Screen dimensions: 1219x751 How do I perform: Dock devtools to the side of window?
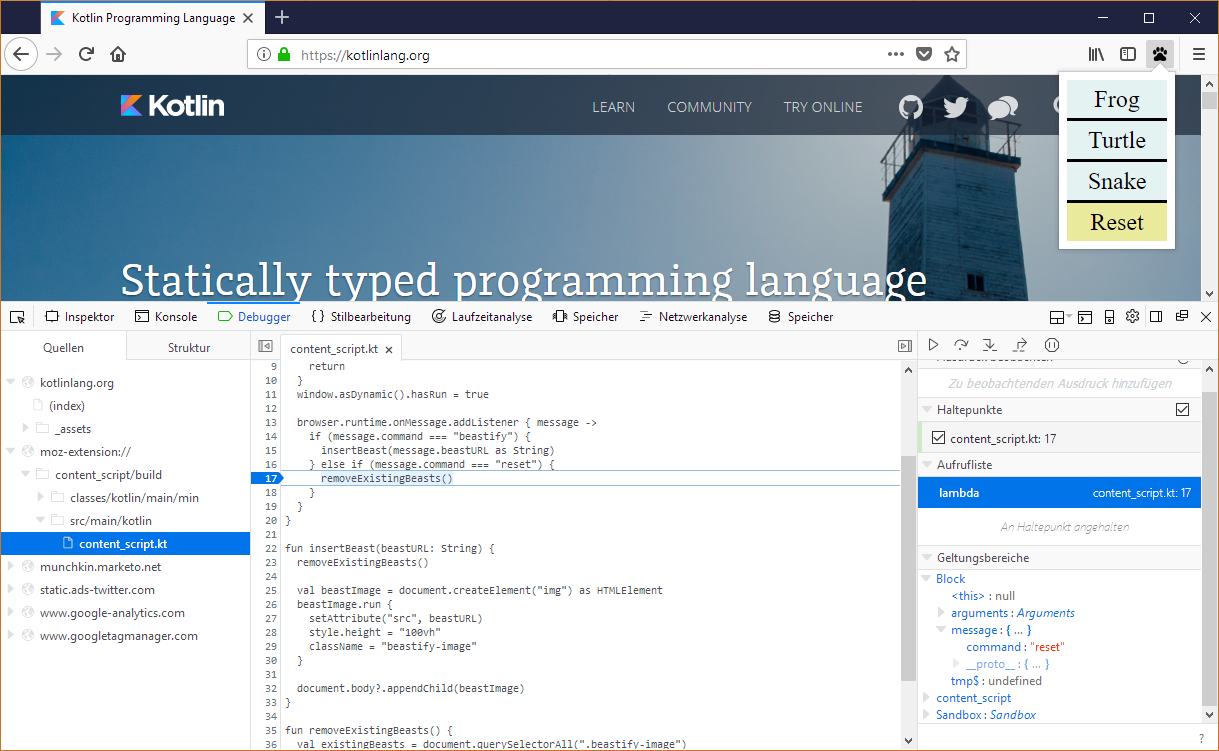[1156, 317]
